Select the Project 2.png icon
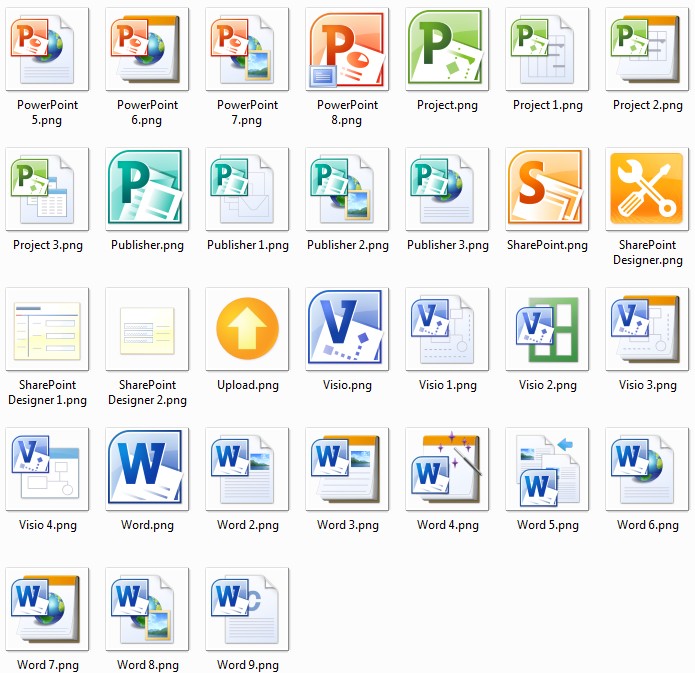Screen dimensions: 695x673 tap(647, 49)
